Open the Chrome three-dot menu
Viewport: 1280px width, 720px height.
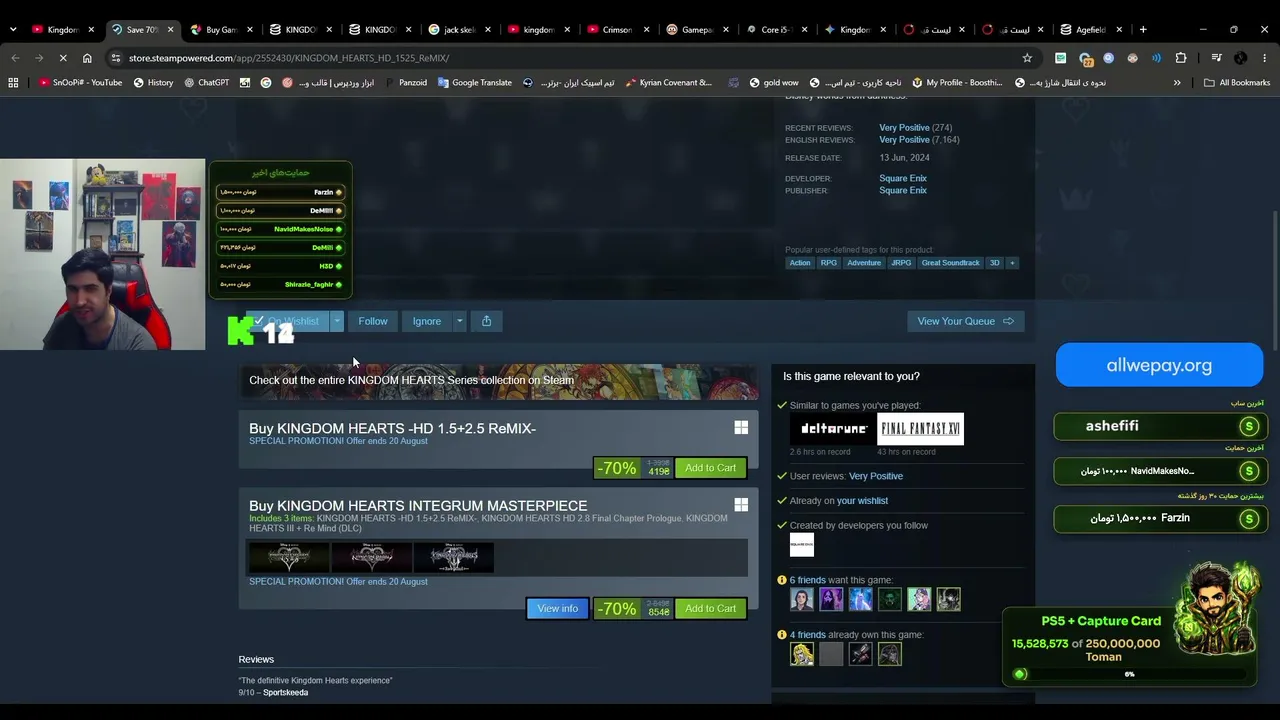pyautogui.click(x=1265, y=58)
